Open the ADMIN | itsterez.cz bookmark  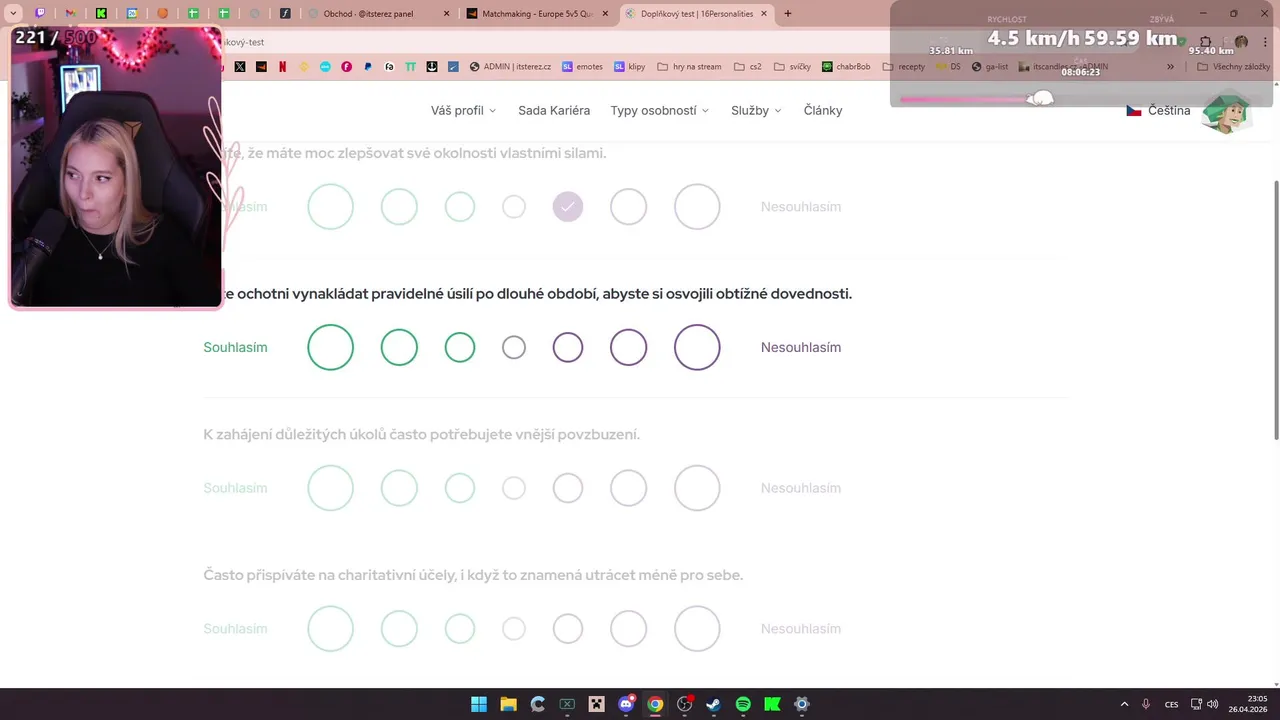[510, 67]
